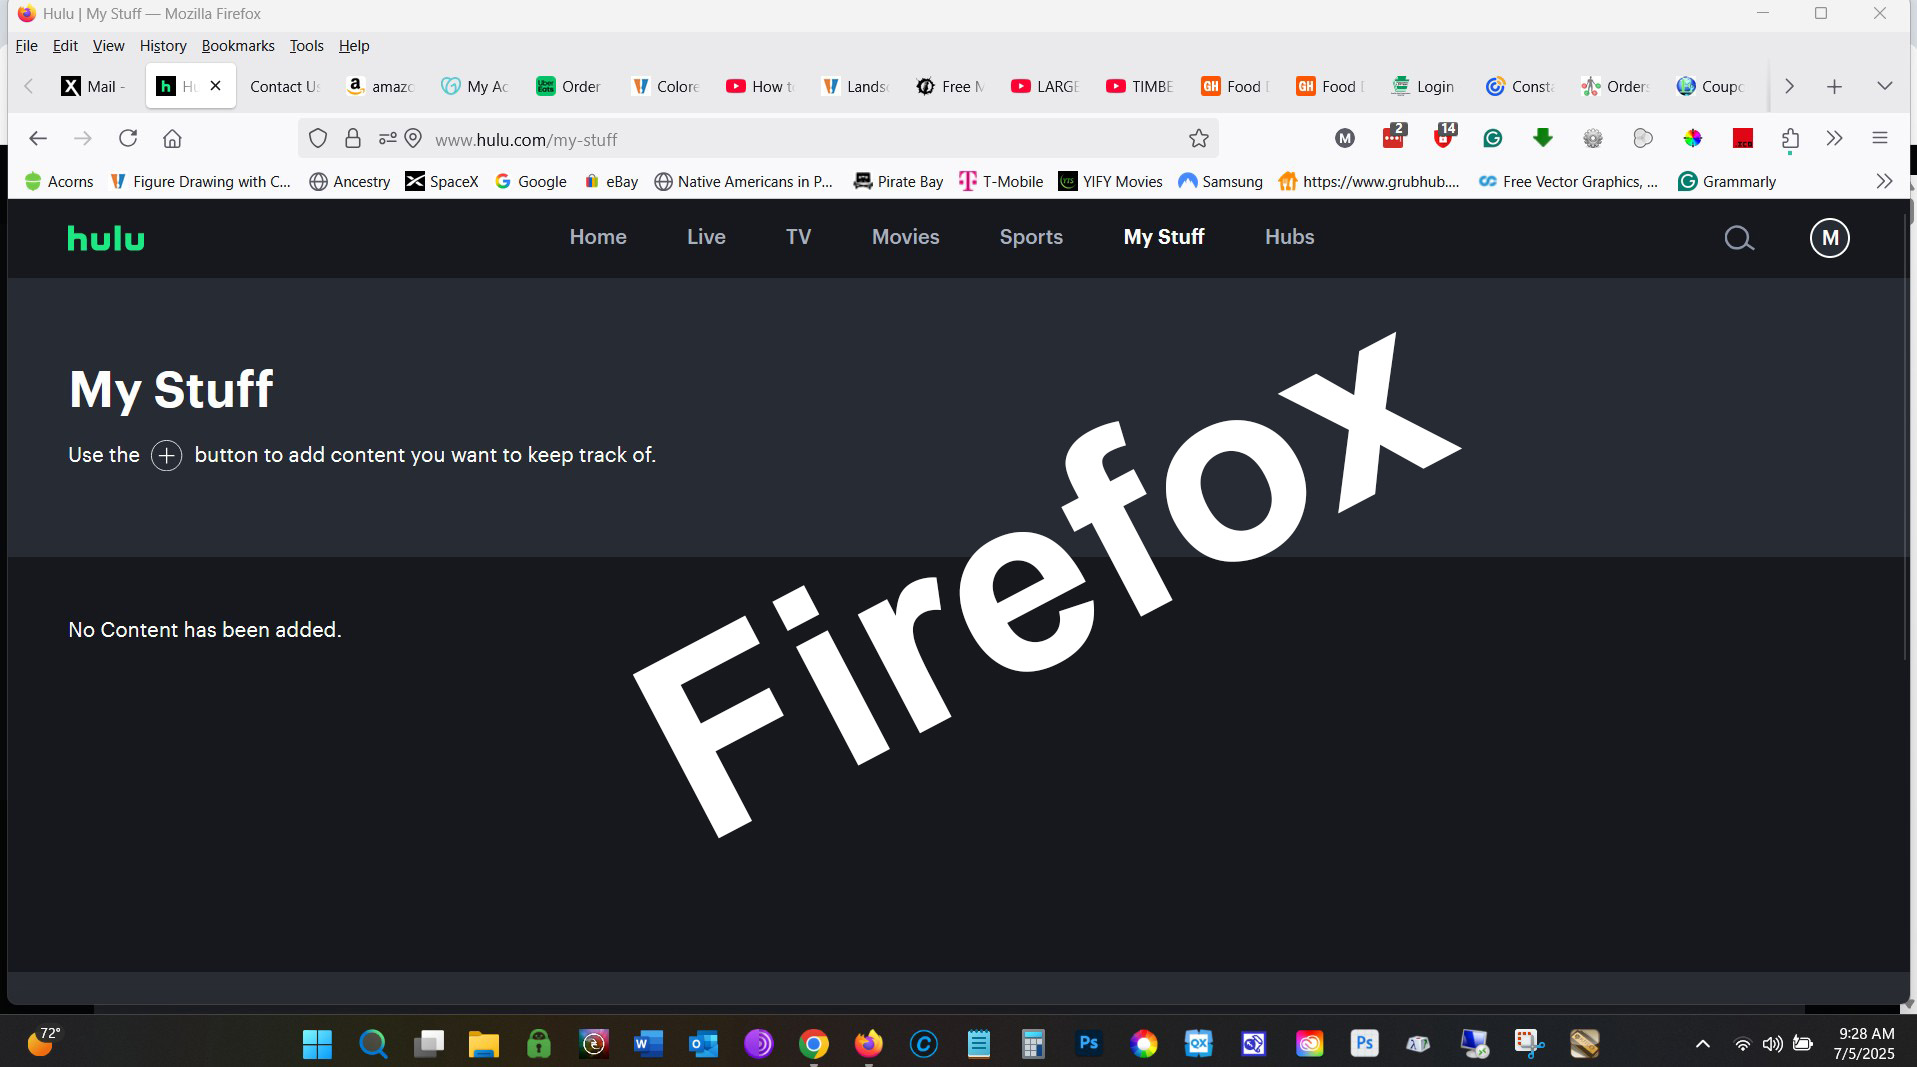
Task: Open Firefox extensions puzzle icon
Action: [1790, 139]
